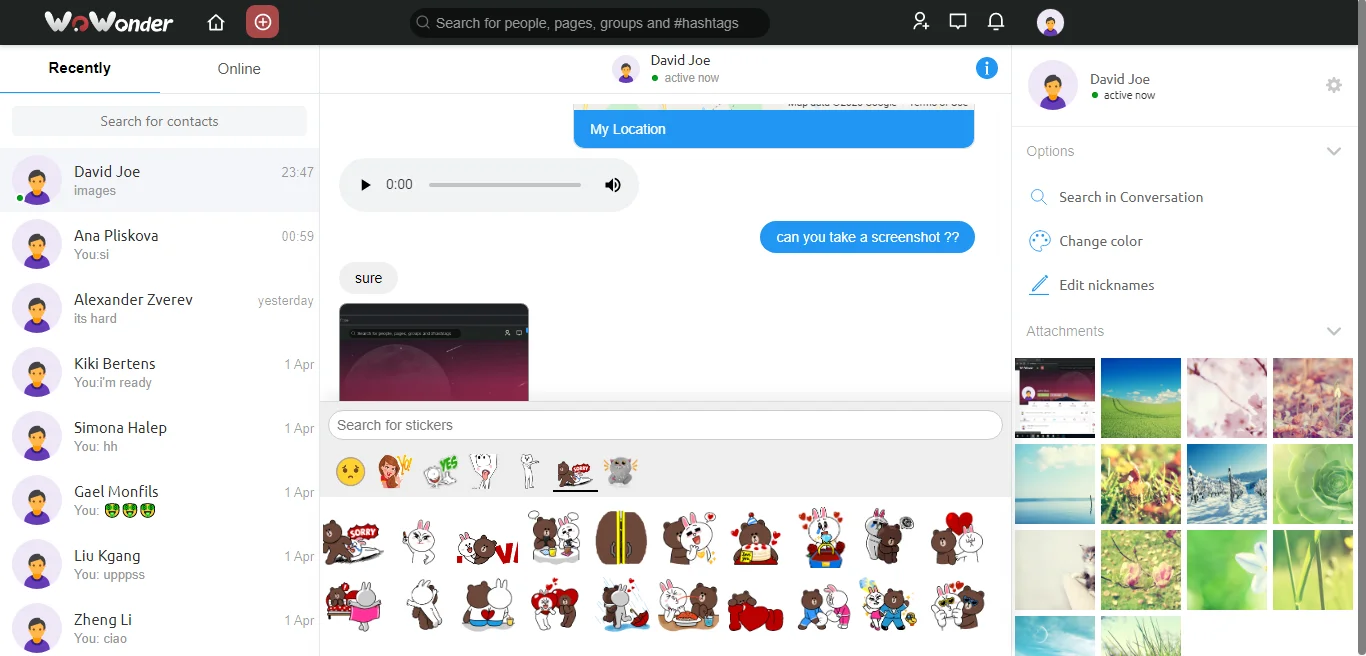This screenshot has width=1366, height=656.
Task: Open David Joe's name in chat header
Action: coord(680,60)
